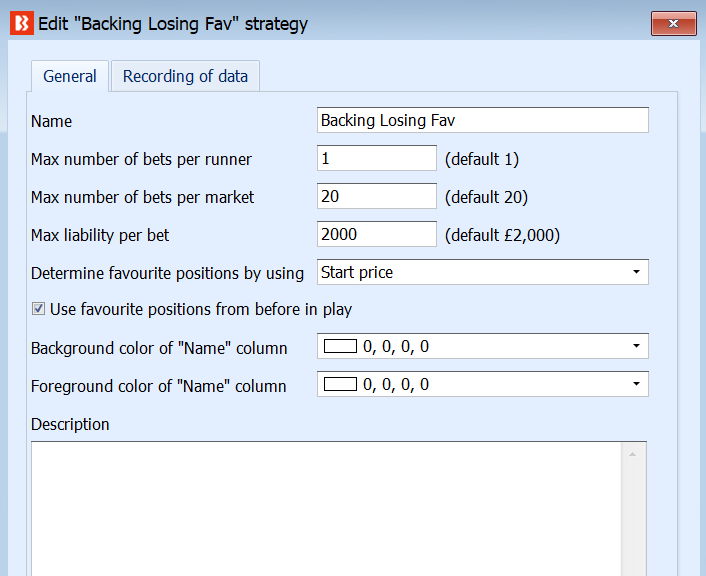Image resolution: width=706 pixels, height=576 pixels.
Task: Focus the Max number of bets per runner field
Action: pyautogui.click(x=377, y=158)
